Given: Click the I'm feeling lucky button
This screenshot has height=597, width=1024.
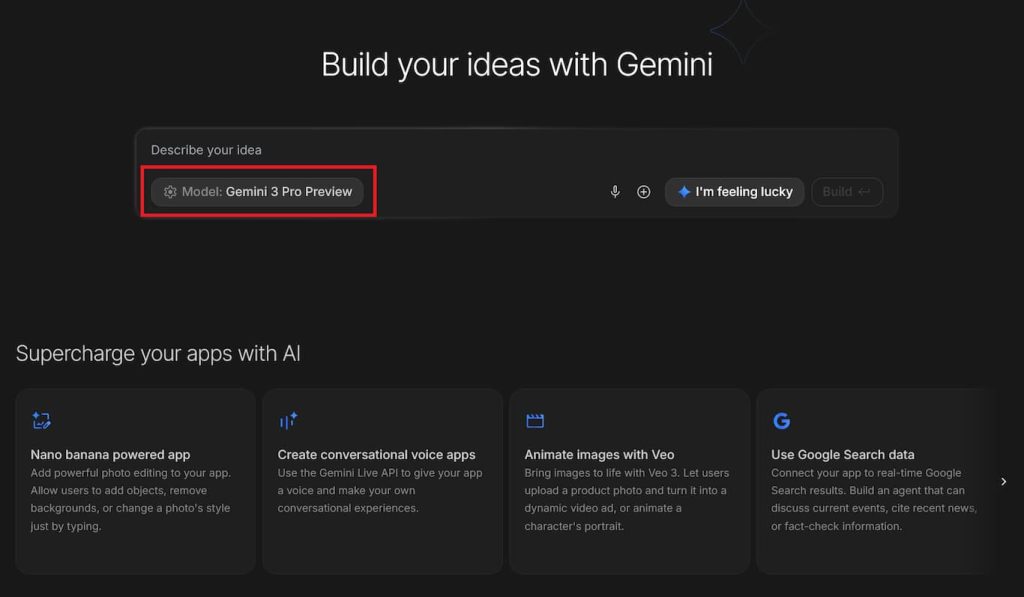Looking at the screenshot, I should [x=735, y=192].
